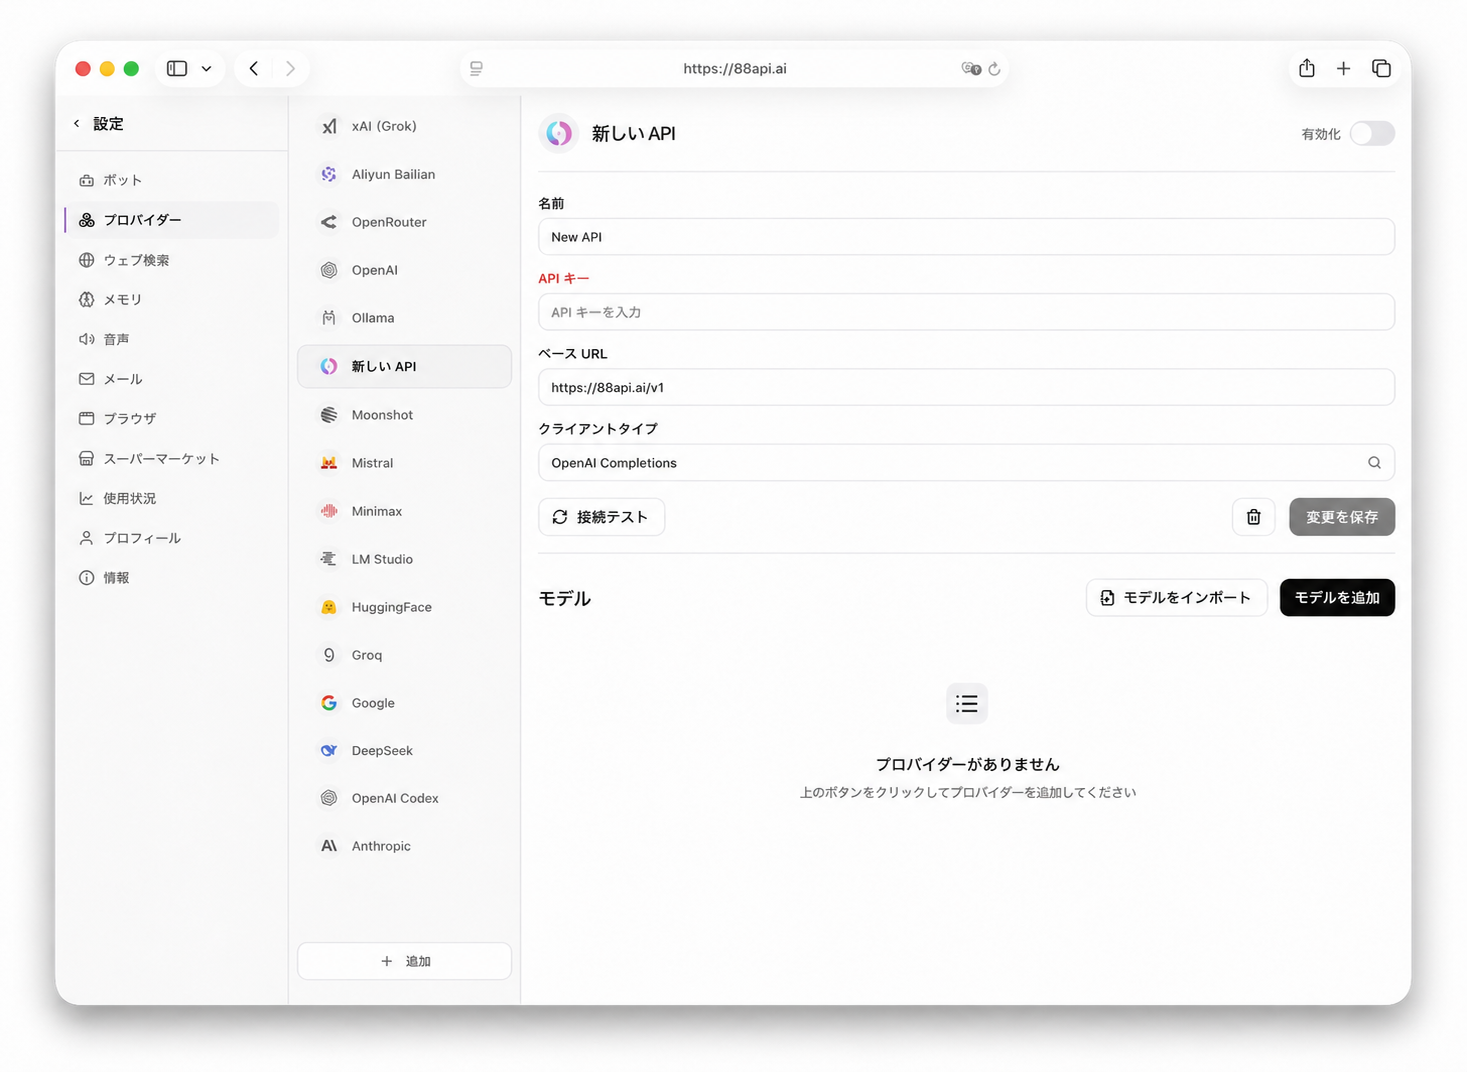Click the trash delete provider icon

pos(1253,517)
